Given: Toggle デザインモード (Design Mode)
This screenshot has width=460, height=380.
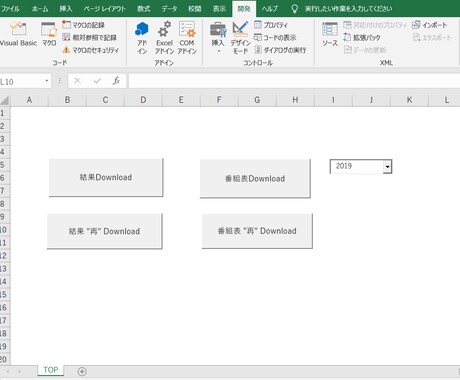Looking at the screenshot, I should coord(240,37).
